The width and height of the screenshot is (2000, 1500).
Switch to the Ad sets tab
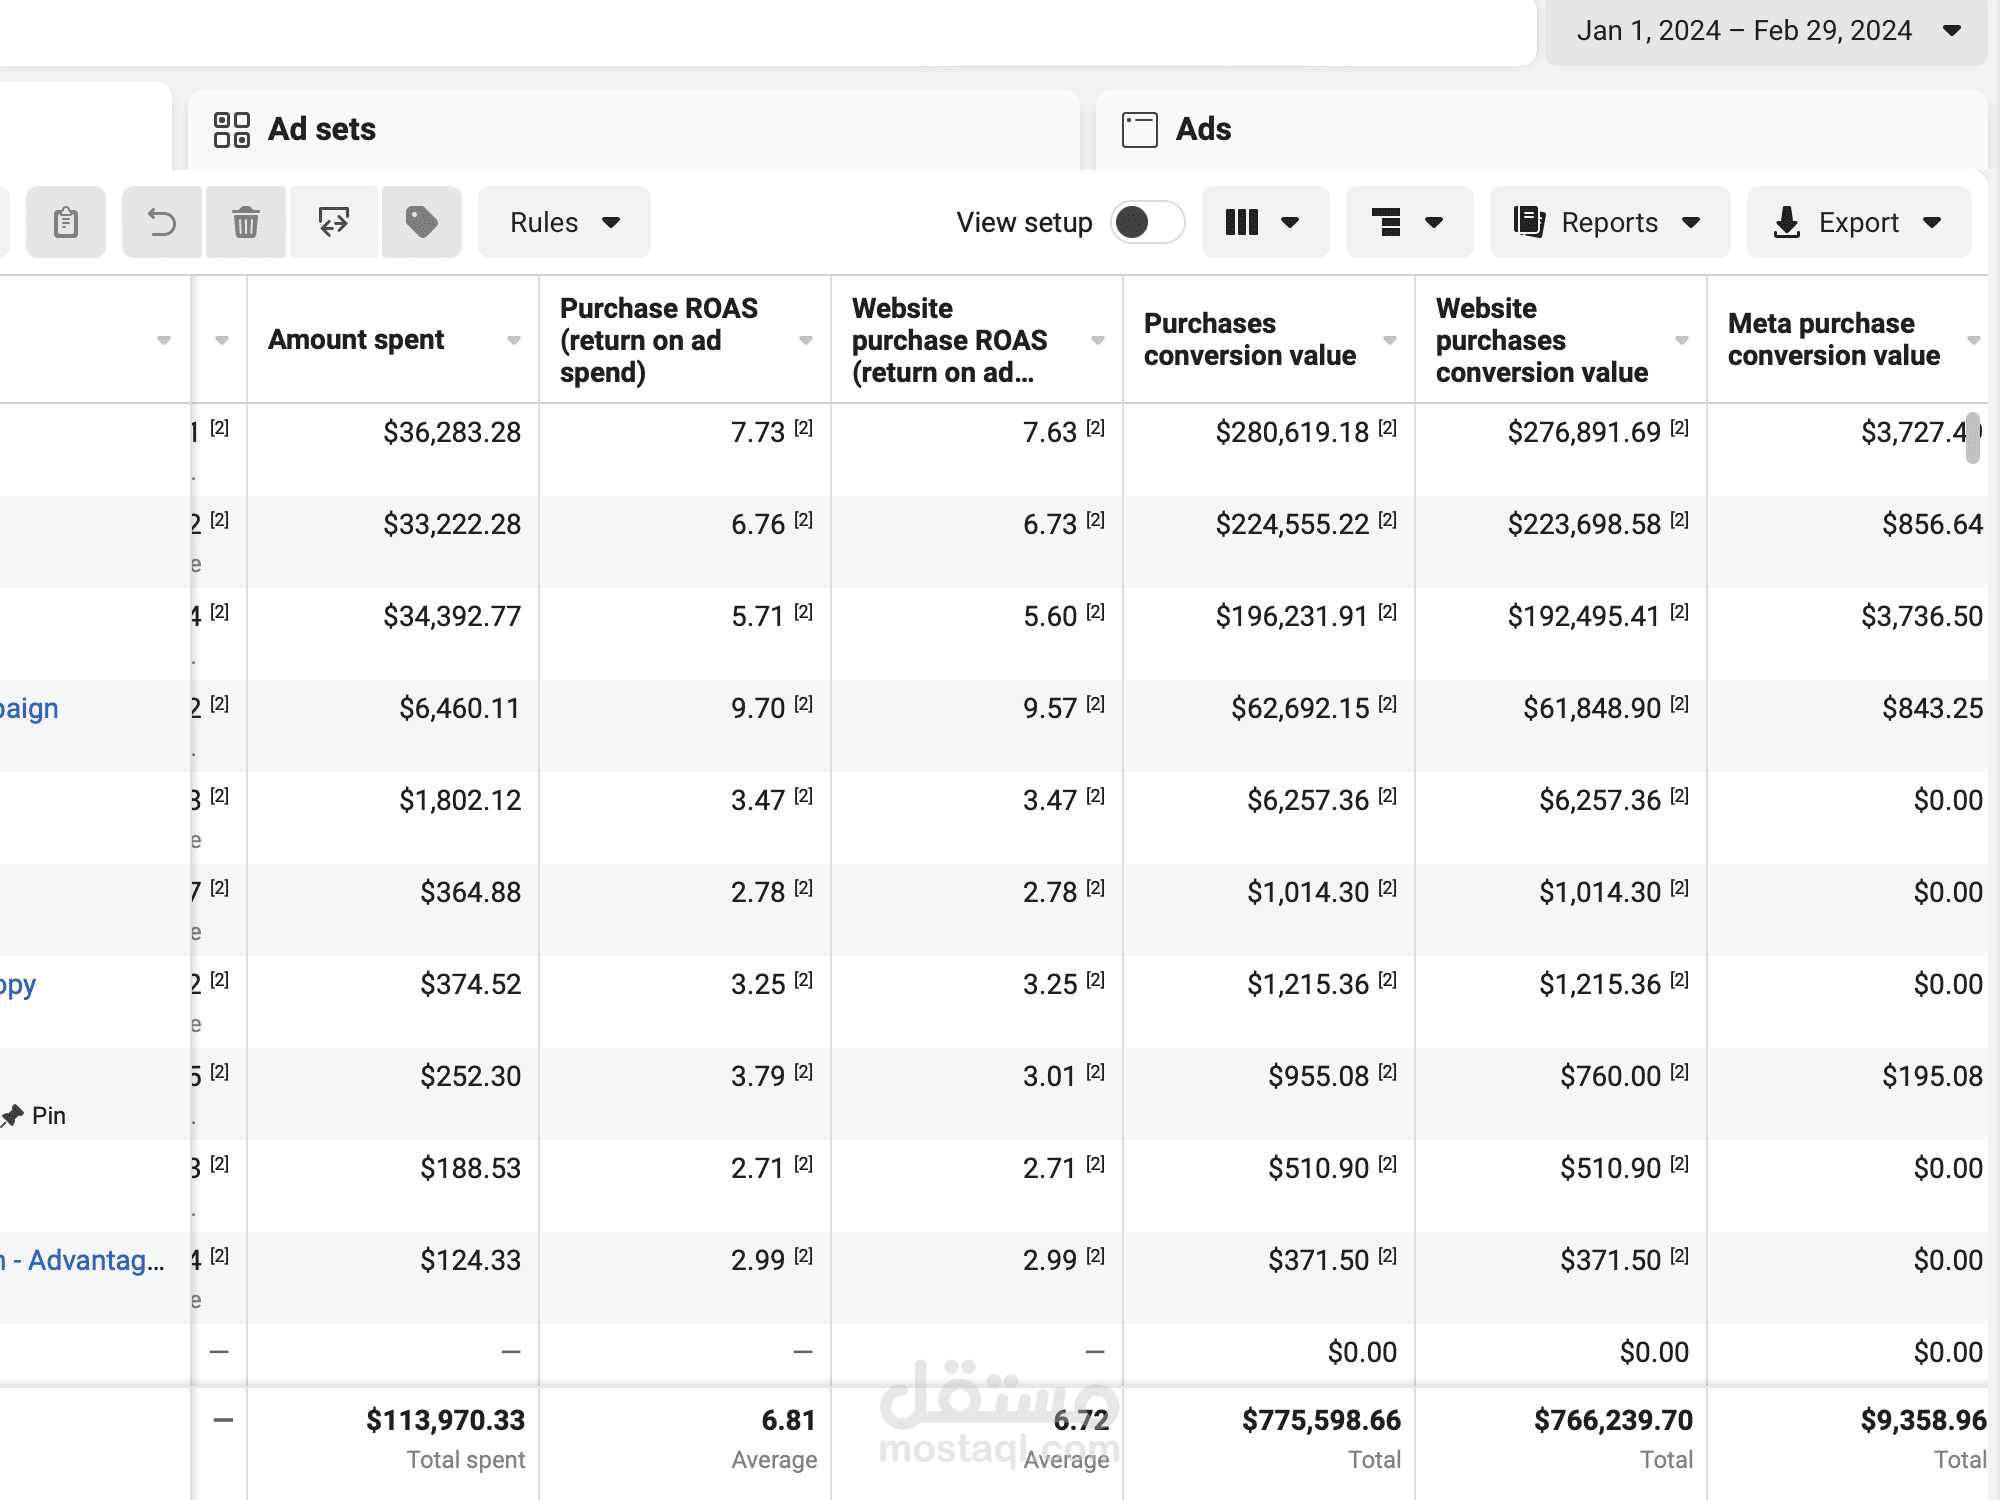634,130
